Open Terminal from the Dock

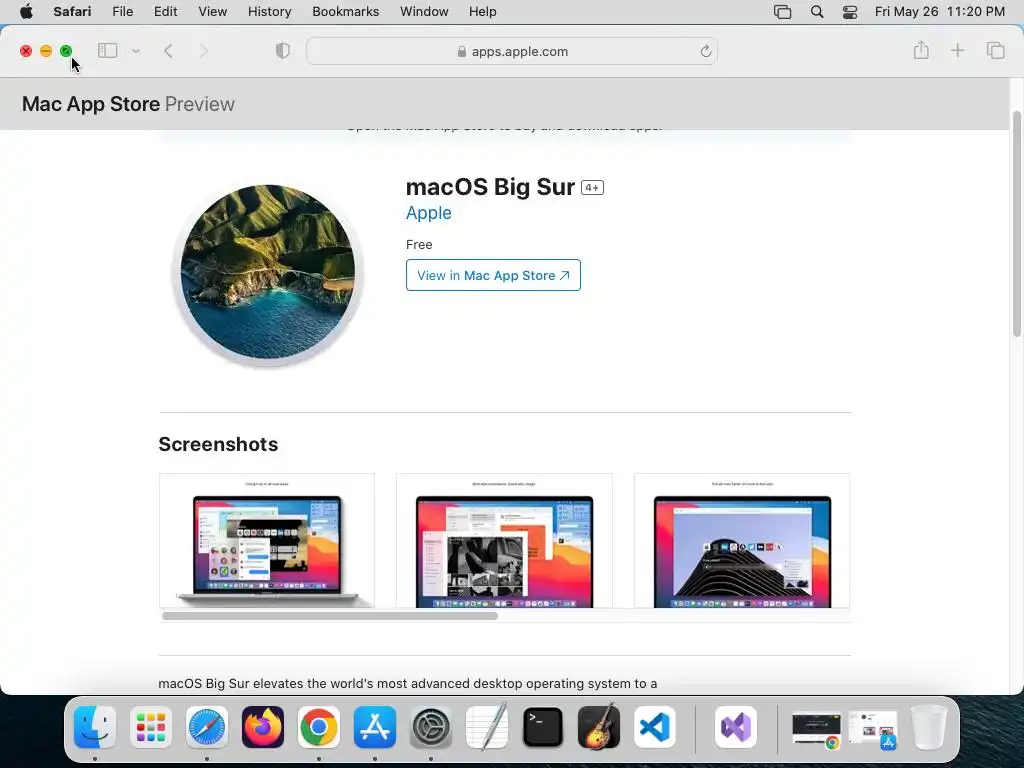click(543, 727)
